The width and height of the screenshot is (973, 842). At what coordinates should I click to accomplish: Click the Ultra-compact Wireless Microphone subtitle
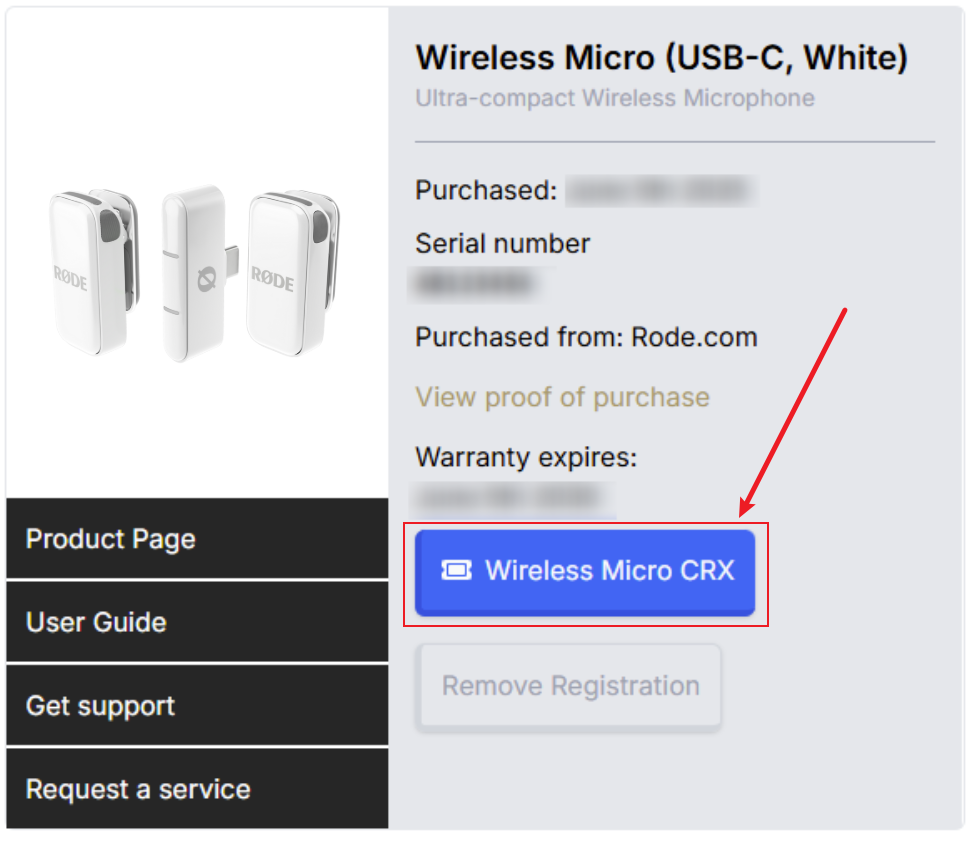(615, 98)
